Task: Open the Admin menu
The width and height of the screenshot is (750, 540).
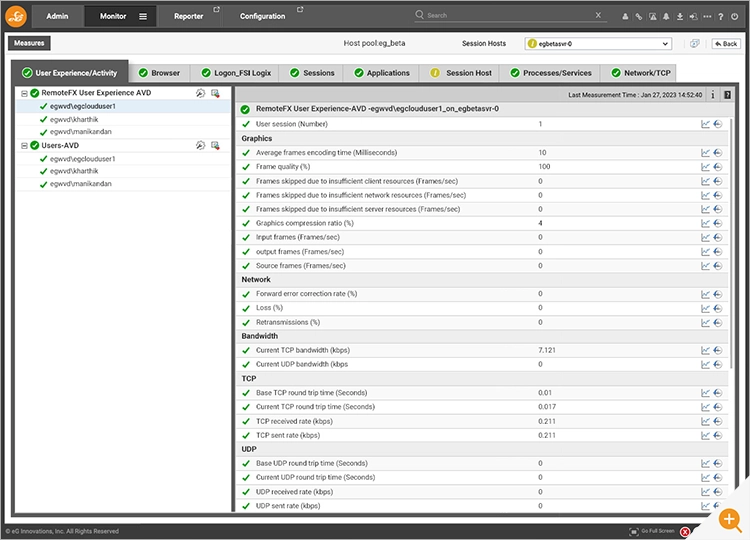Action: point(57,16)
